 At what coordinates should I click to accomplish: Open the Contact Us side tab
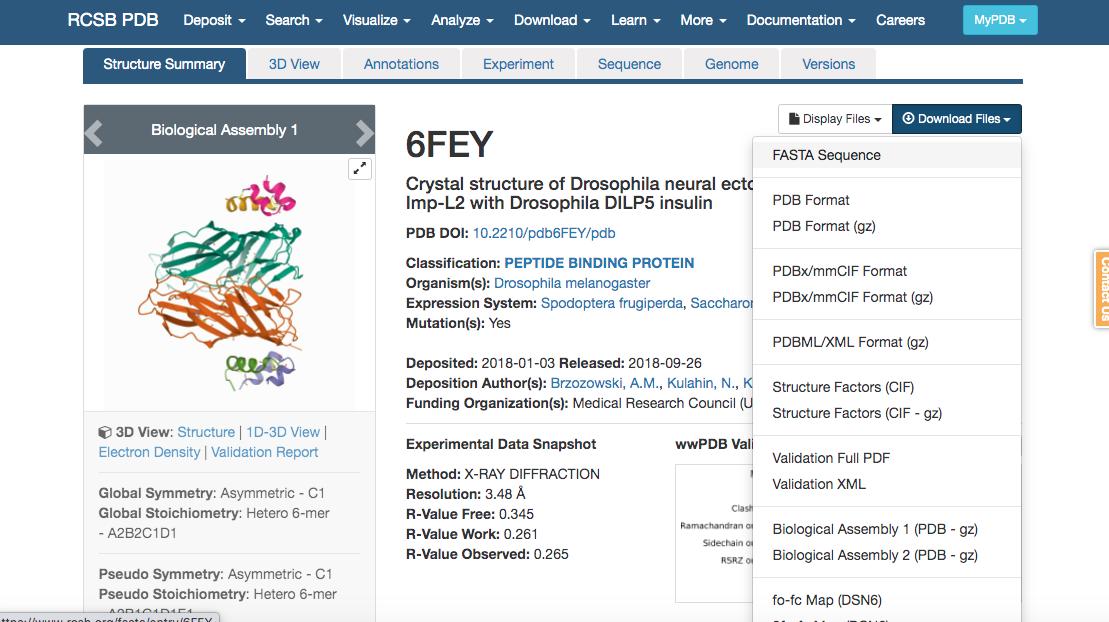(x=1101, y=289)
